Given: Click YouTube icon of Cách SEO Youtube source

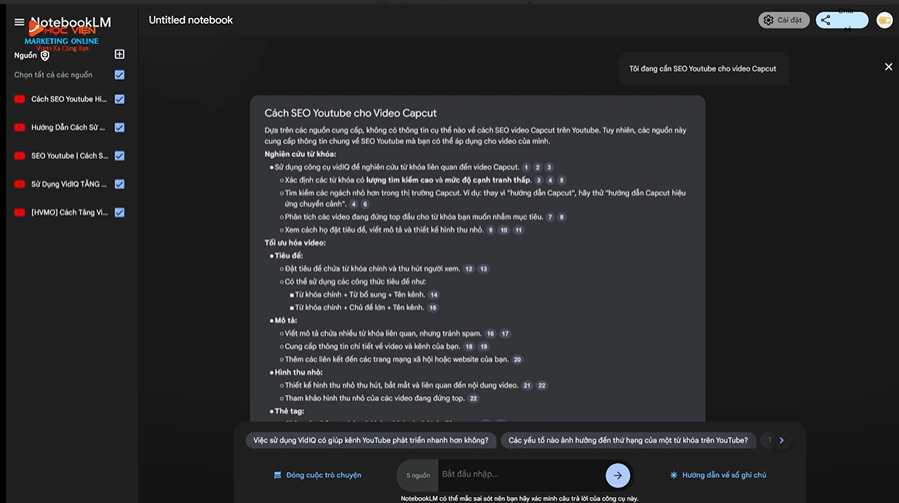Looking at the screenshot, I should (x=19, y=99).
